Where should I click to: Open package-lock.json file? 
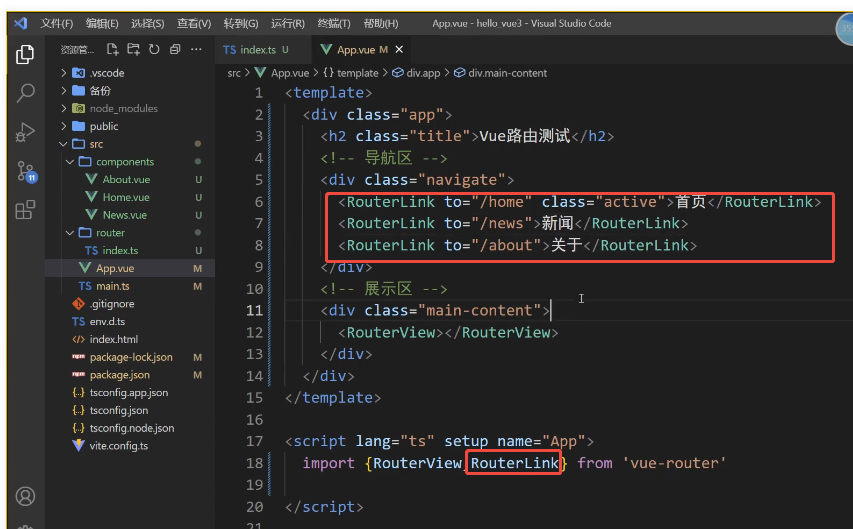click(x=131, y=357)
